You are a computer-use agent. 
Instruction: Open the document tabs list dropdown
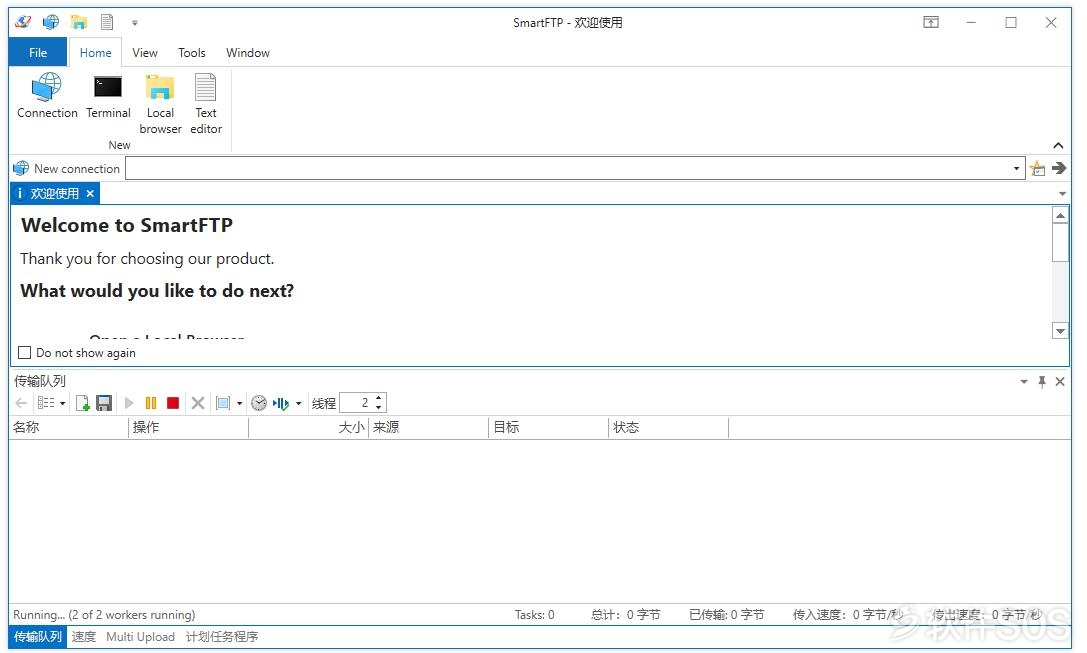click(x=1062, y=194)
